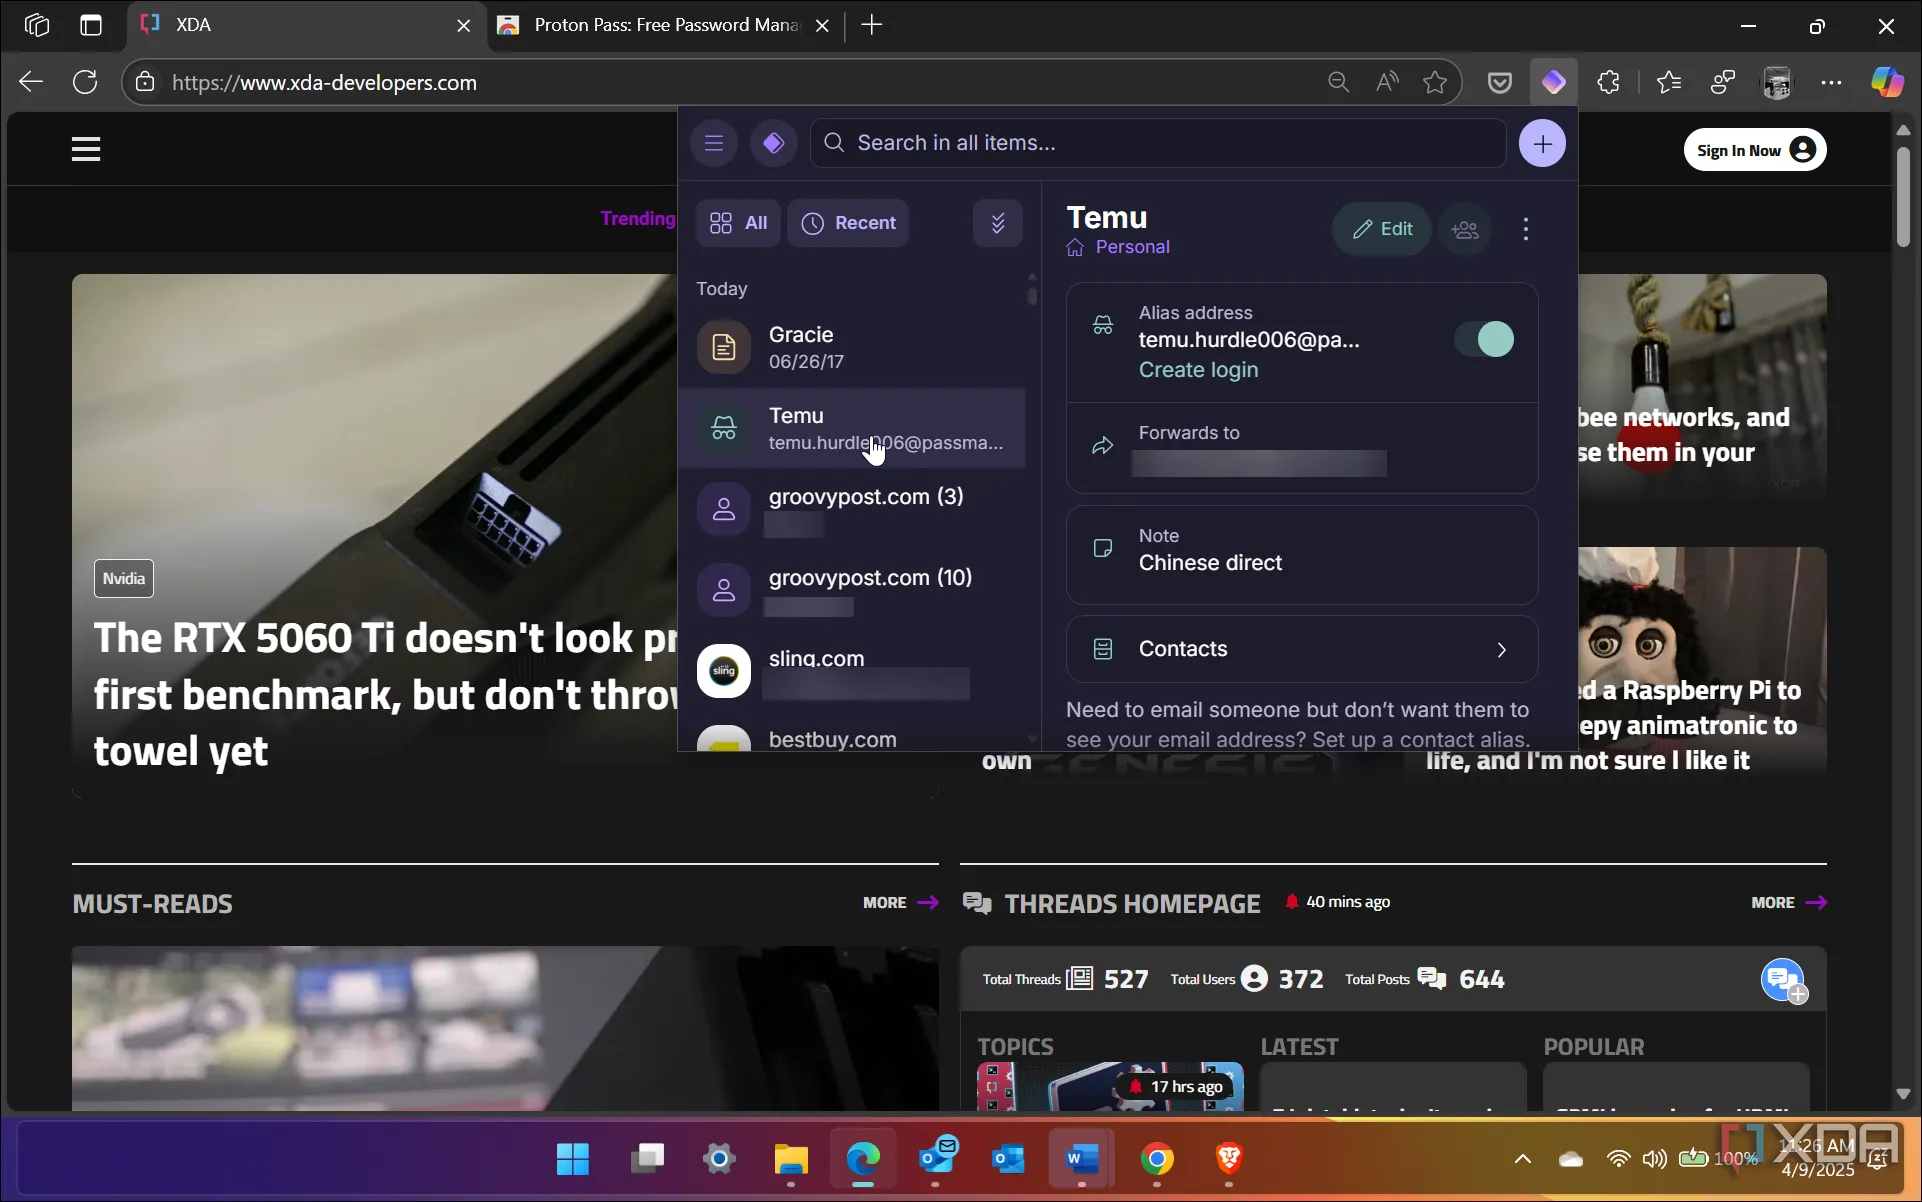Open the RTX 5060 Ti article headline
1922x1202 pixels.
[386, 695]
